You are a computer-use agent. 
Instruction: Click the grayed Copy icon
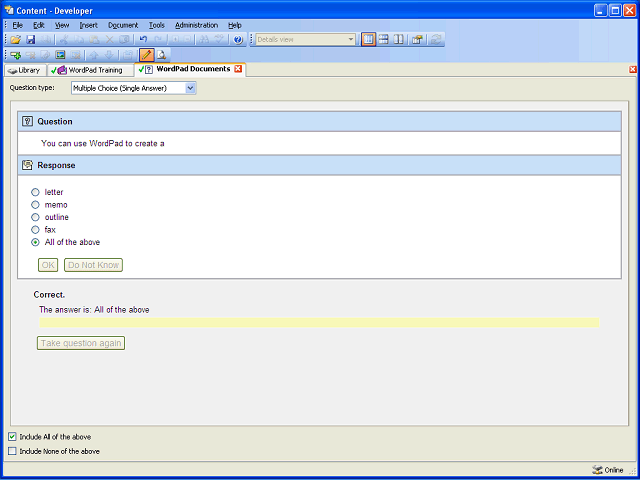[79, 40]
